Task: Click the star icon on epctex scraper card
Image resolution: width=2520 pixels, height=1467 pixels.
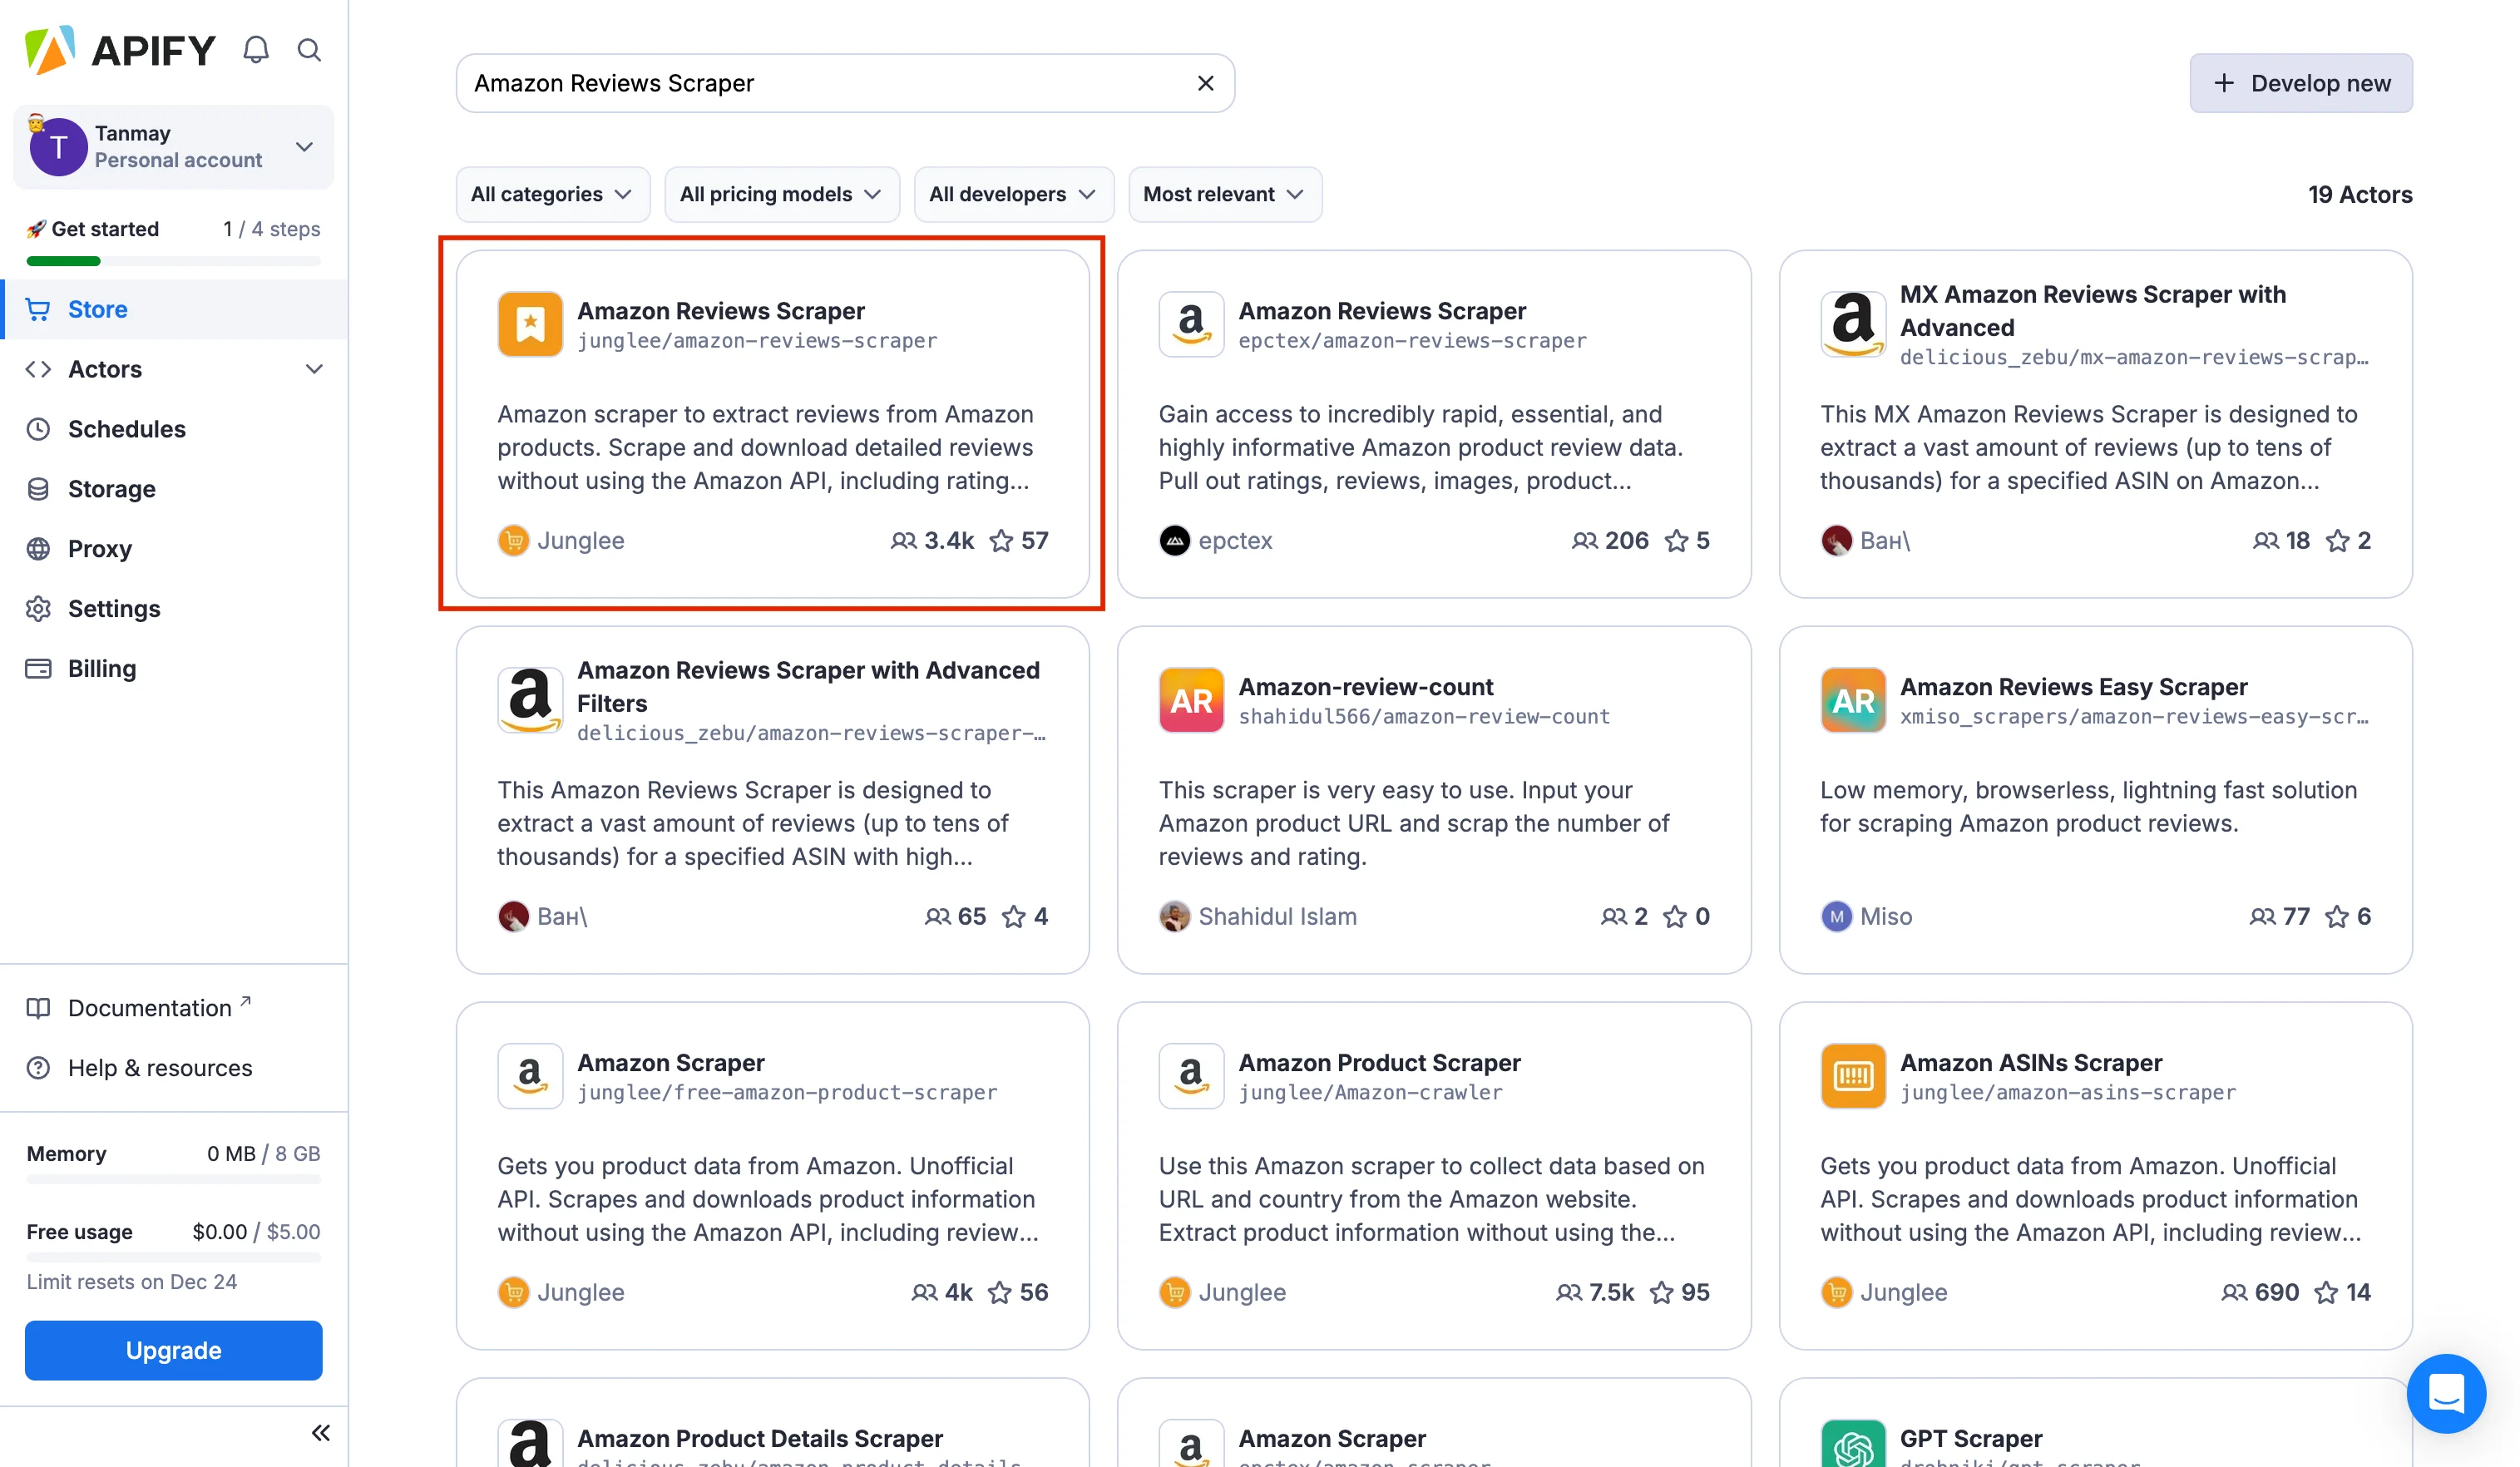Action: click(1676, 541)
